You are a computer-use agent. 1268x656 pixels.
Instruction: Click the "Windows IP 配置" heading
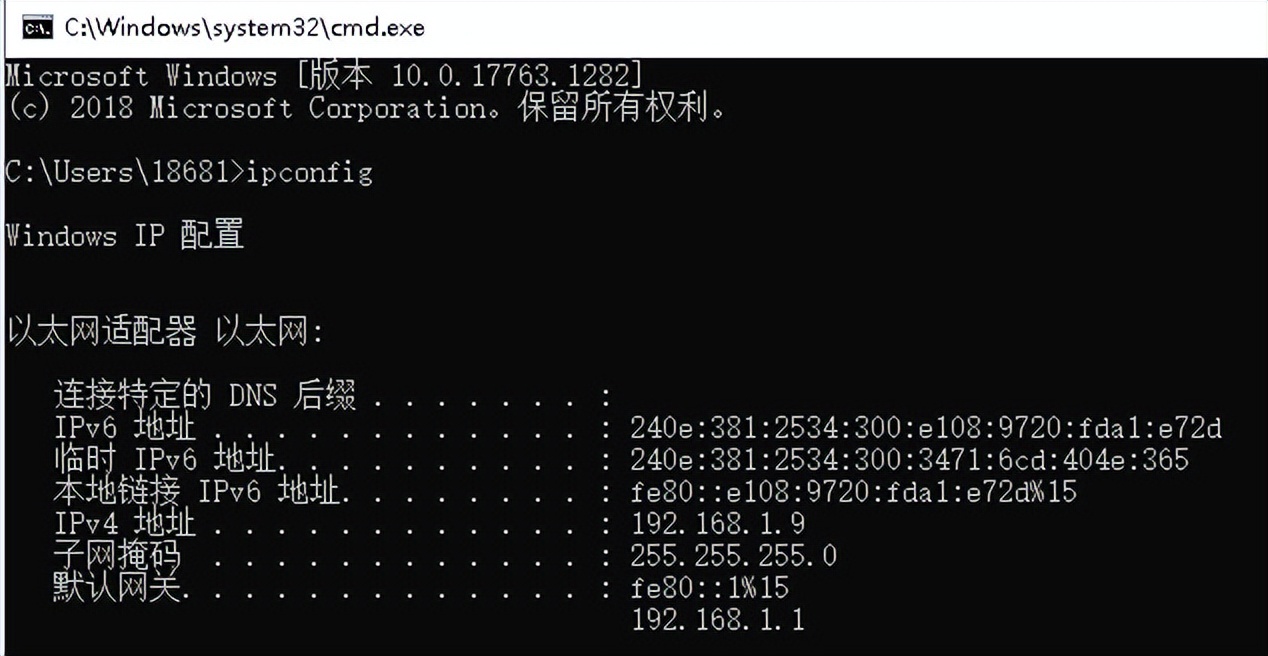(x=124, y=236)
